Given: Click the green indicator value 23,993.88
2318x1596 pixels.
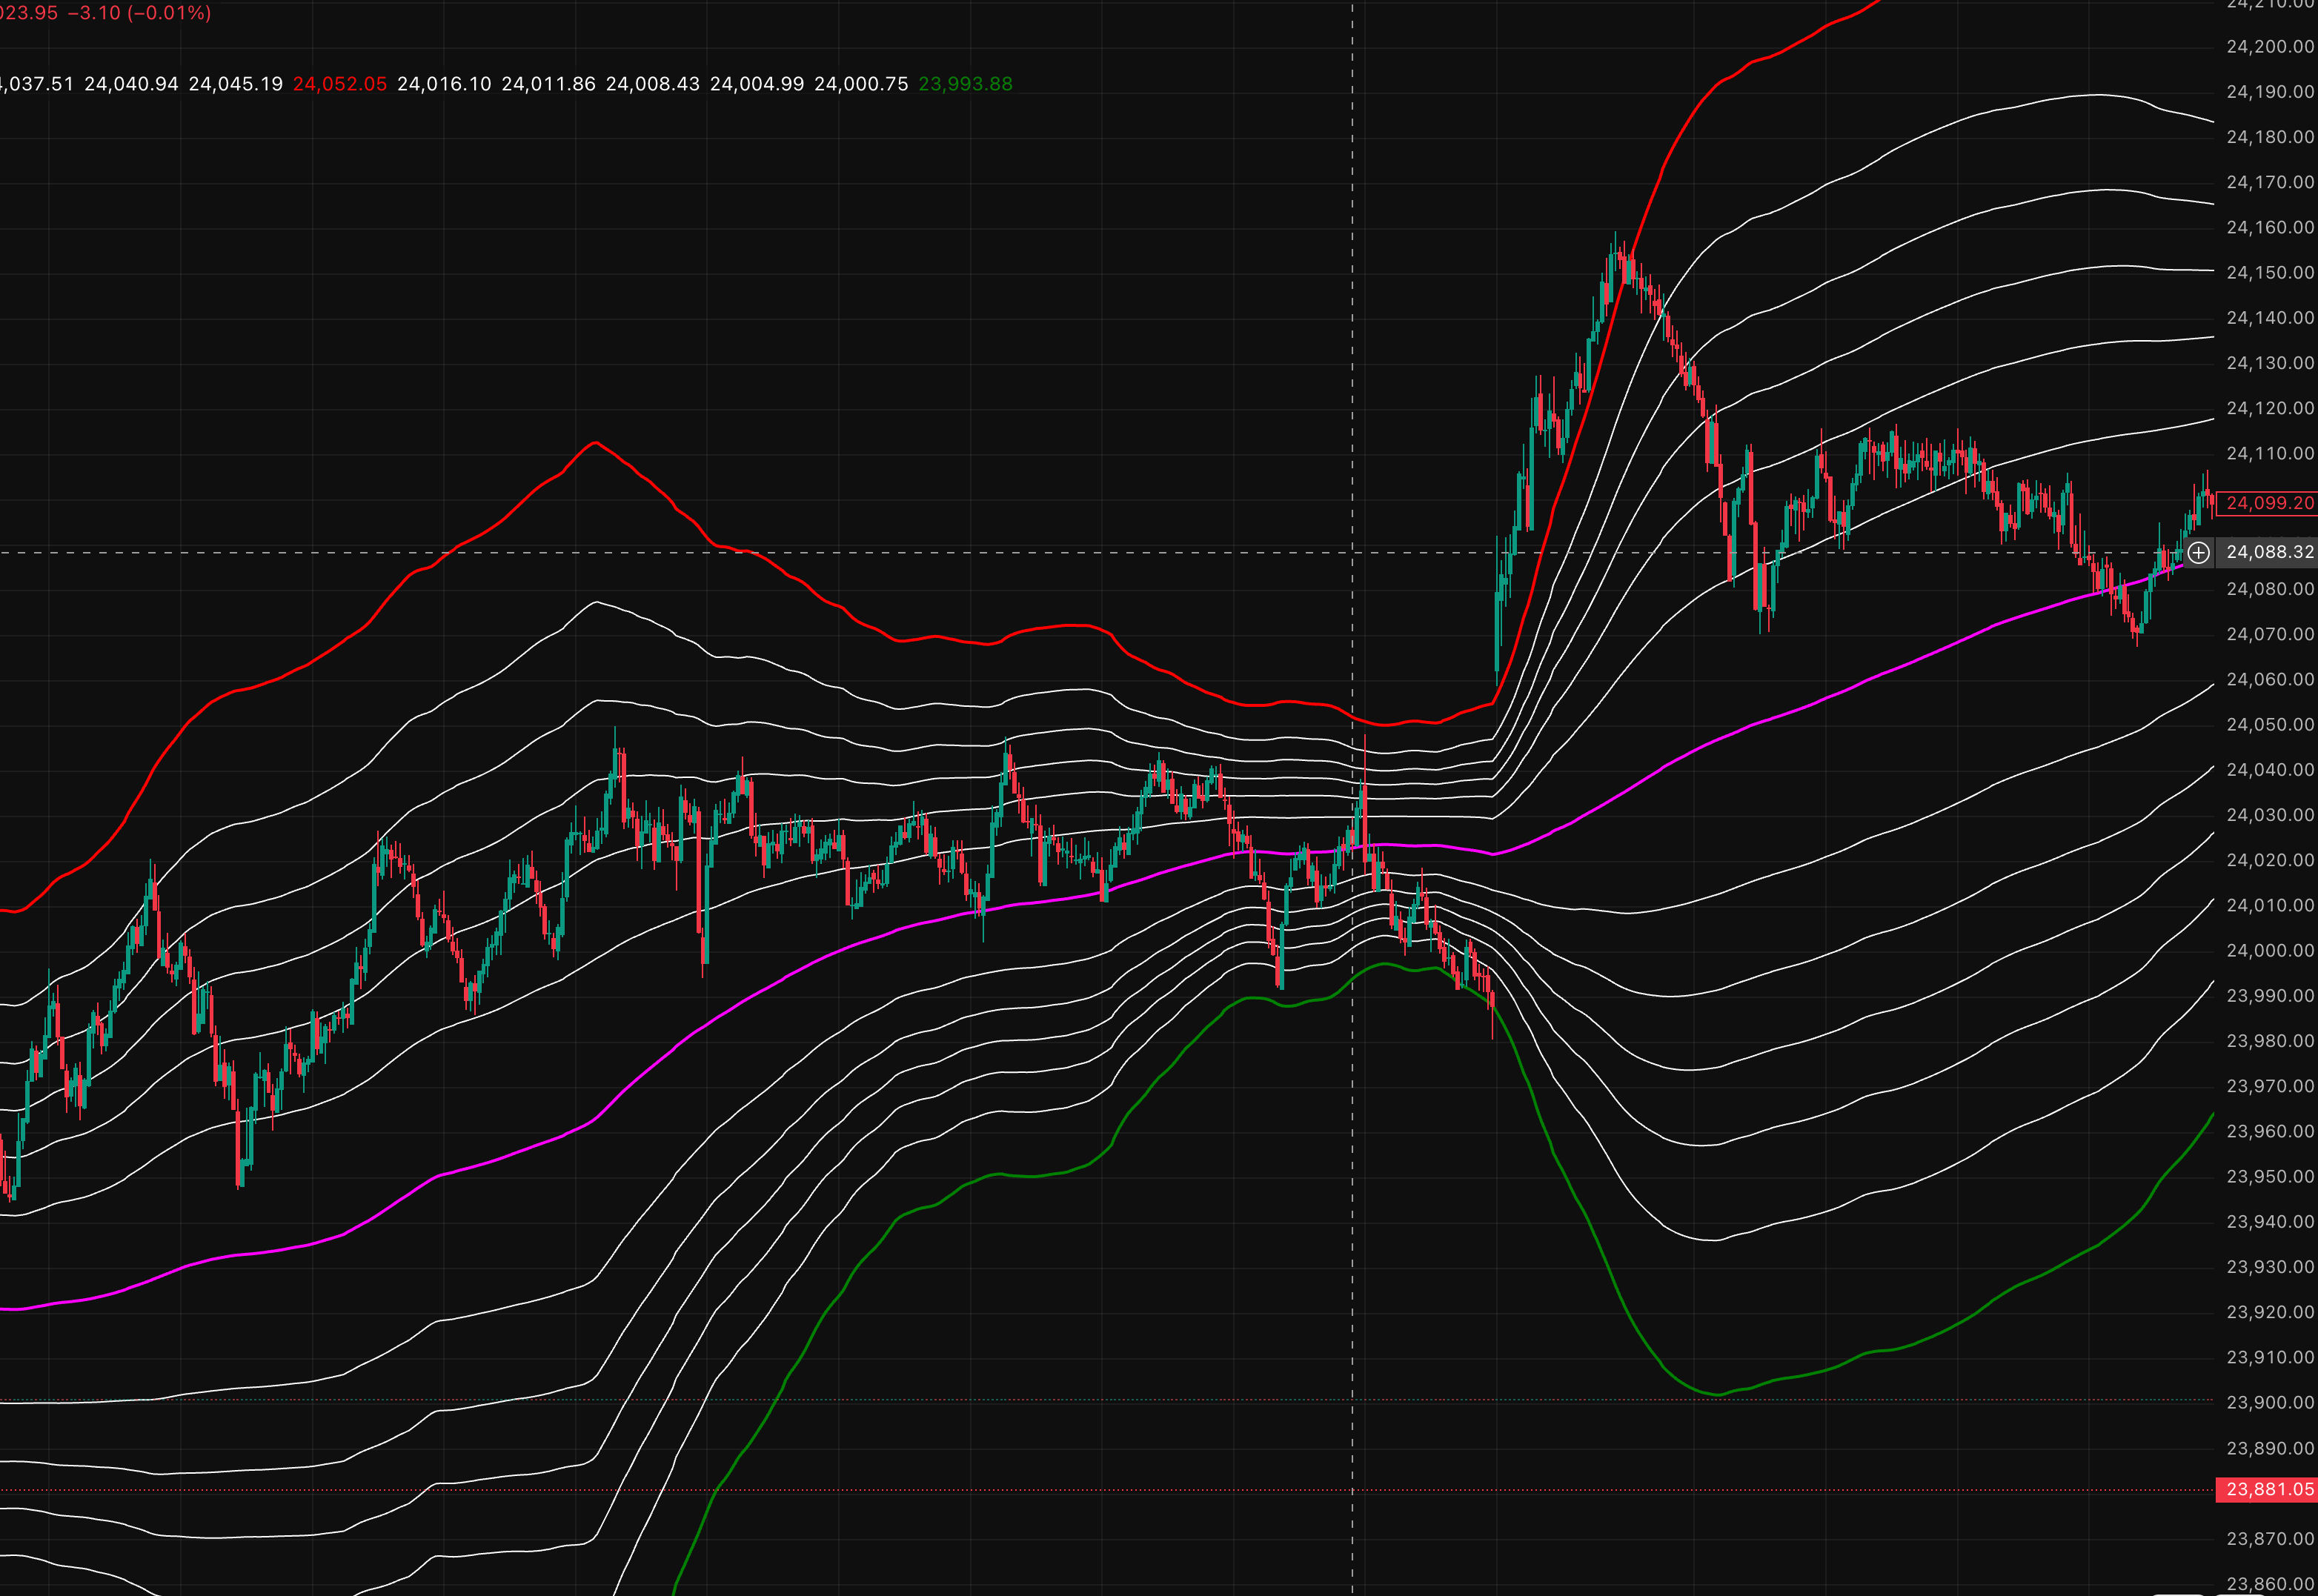Looking at the screenshot, I should tap(965, 84).
